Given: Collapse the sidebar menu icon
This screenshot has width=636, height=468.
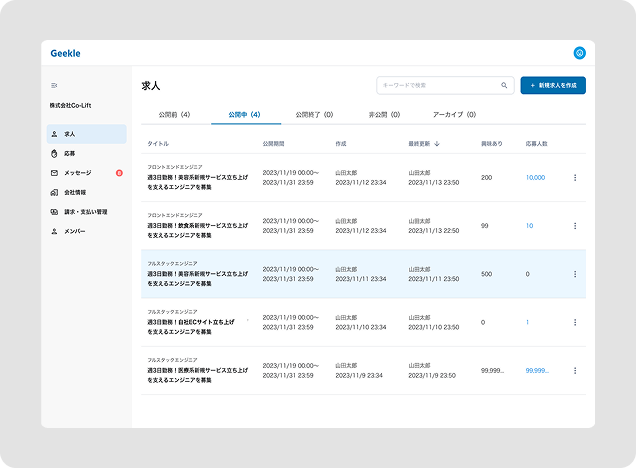Looking at the screenshot, I should tap(54, 85).
